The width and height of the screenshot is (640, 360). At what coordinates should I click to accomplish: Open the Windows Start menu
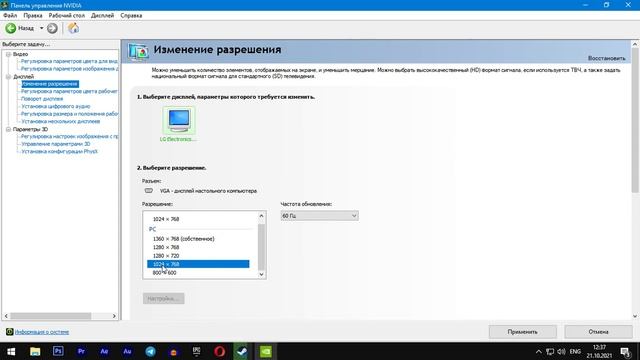pyautogui.click(x=11, y=351)
